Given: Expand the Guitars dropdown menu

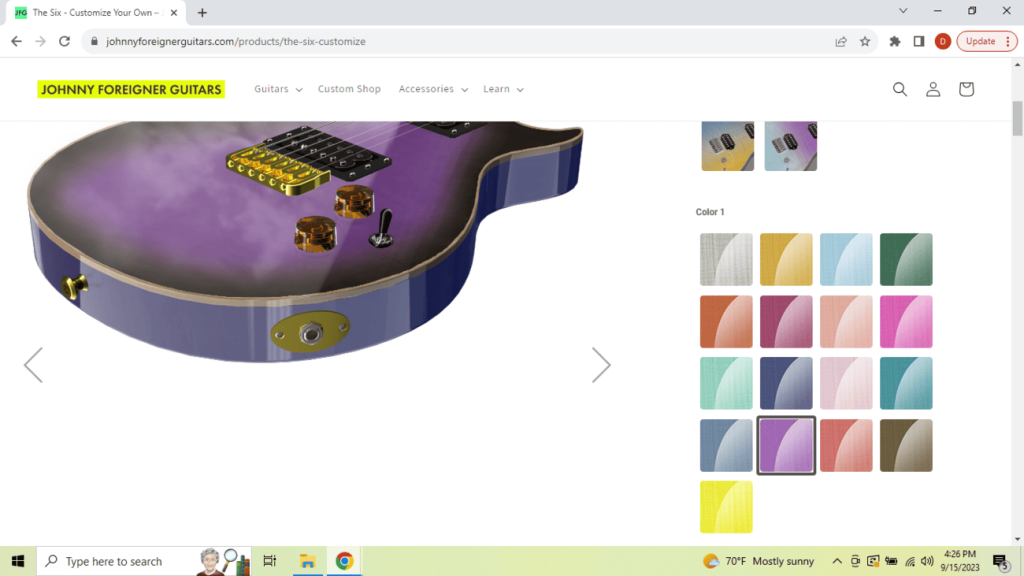Looking at the screenshot, I should point(277,89).
